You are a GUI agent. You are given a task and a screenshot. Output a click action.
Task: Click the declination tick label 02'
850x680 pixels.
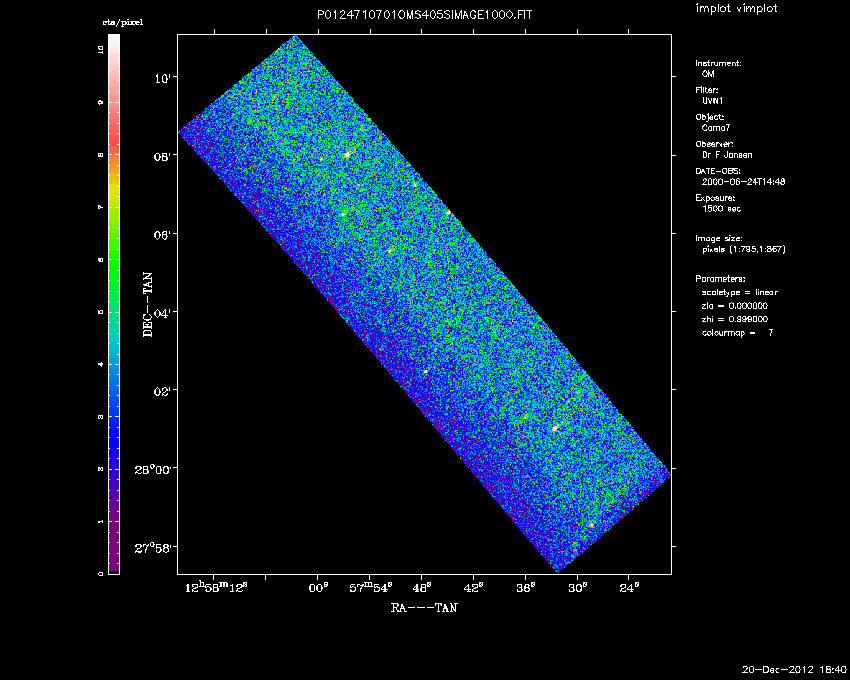(162, 391)
